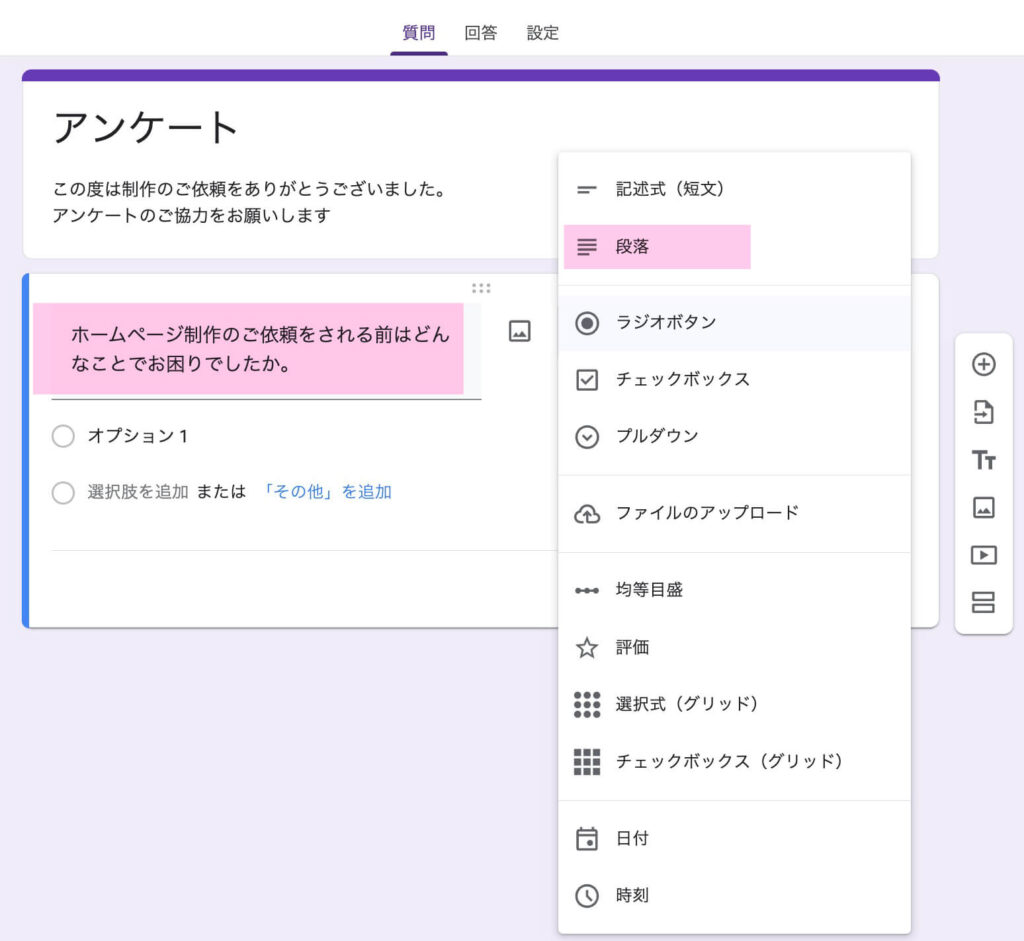Click the add title and description icon

point(984,460)
